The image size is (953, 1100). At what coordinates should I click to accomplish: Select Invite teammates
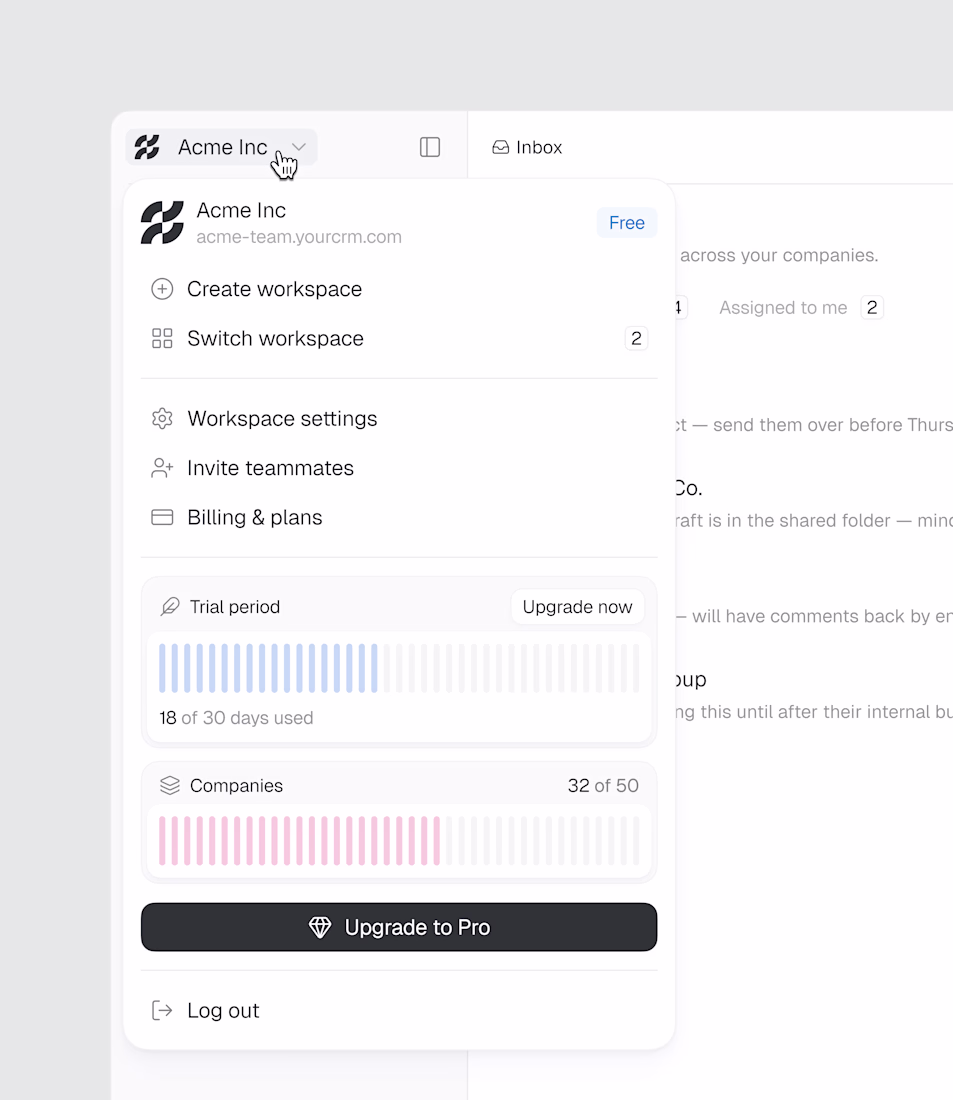[399, 468]
